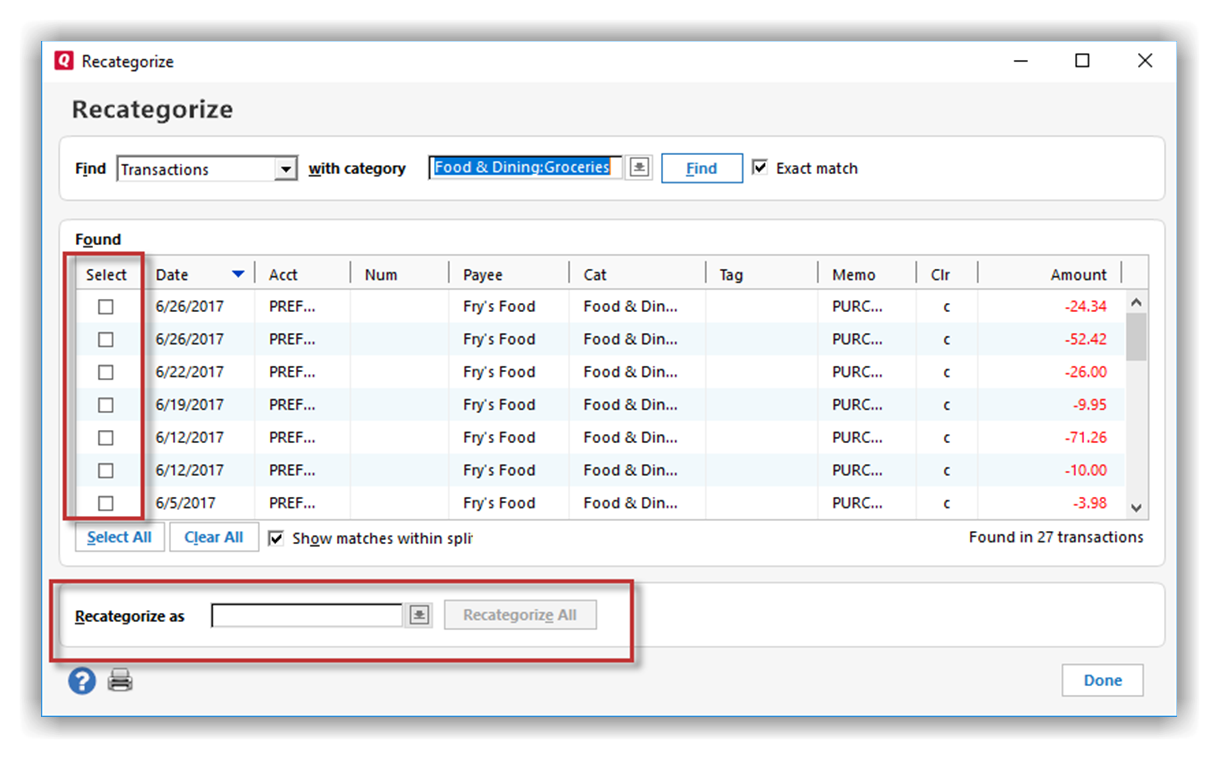Select the -24.34 Fry's Food transaction checkbox
Screen dimensions: 1220x760
(x=106, y=307)
